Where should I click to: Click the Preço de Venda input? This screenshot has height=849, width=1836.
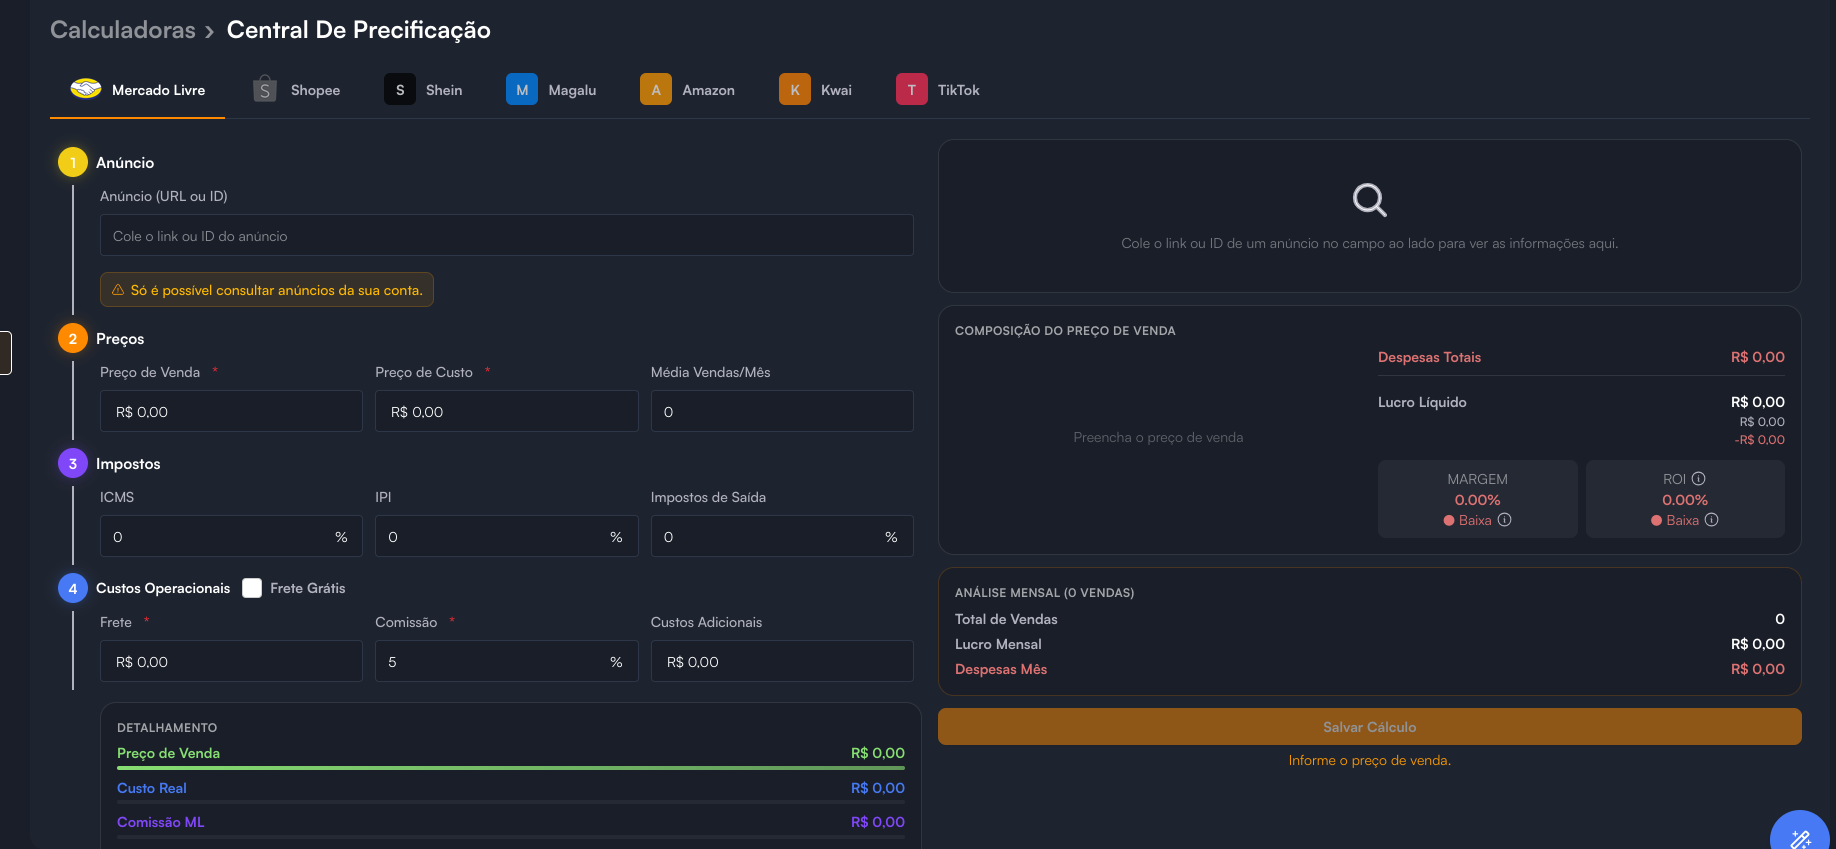point(231,412)
